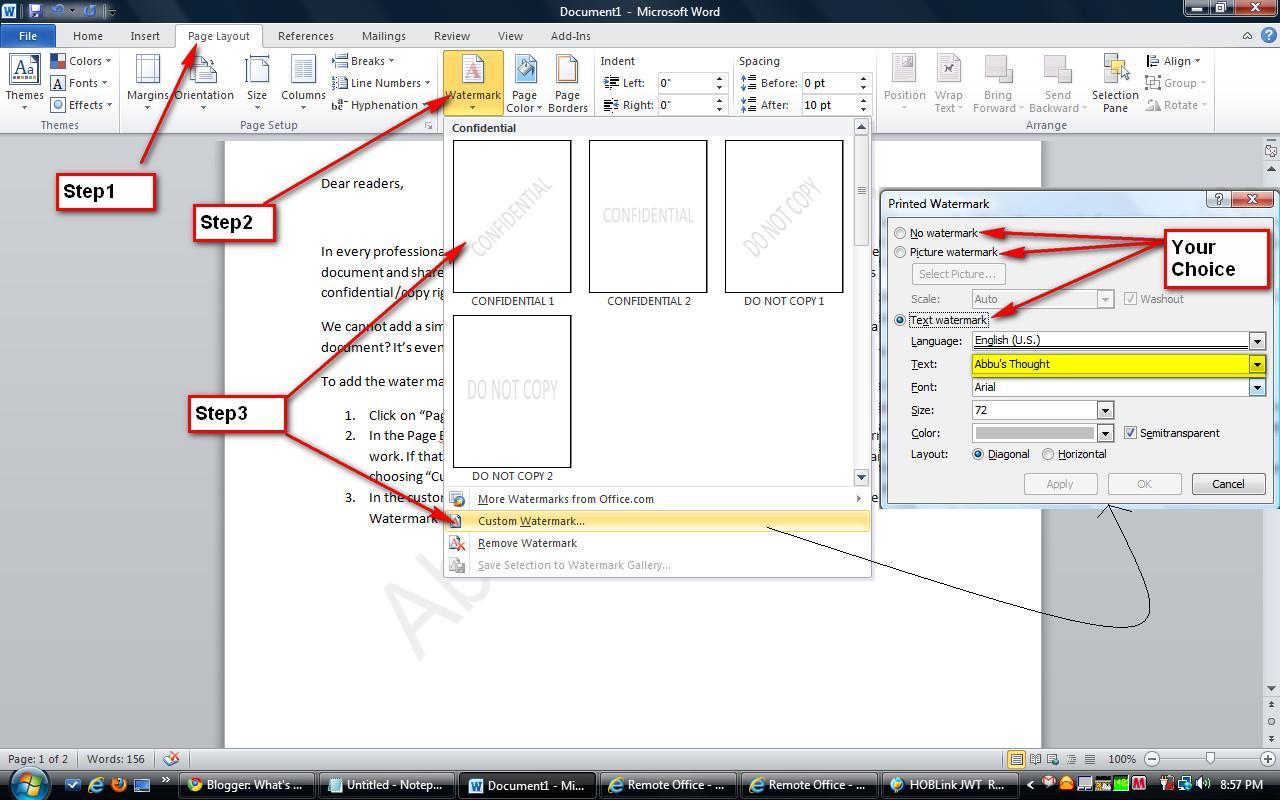1280x800 pixels.
Task: Enable the Text watermark option
Action: (x=900, y=319)
